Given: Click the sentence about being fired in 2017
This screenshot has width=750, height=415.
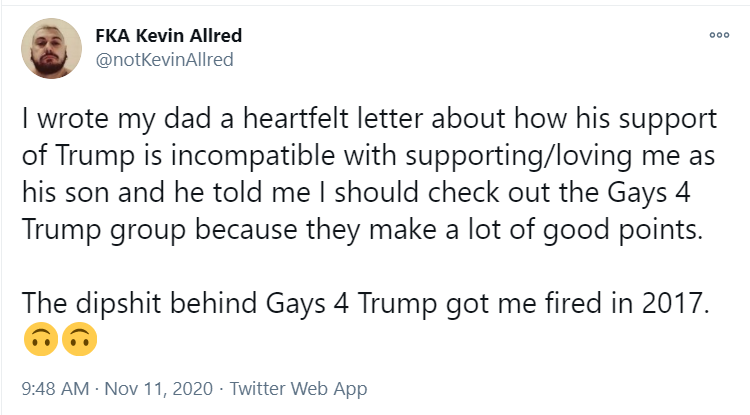Looking at the screenshot, I should (x=365, y=304).
